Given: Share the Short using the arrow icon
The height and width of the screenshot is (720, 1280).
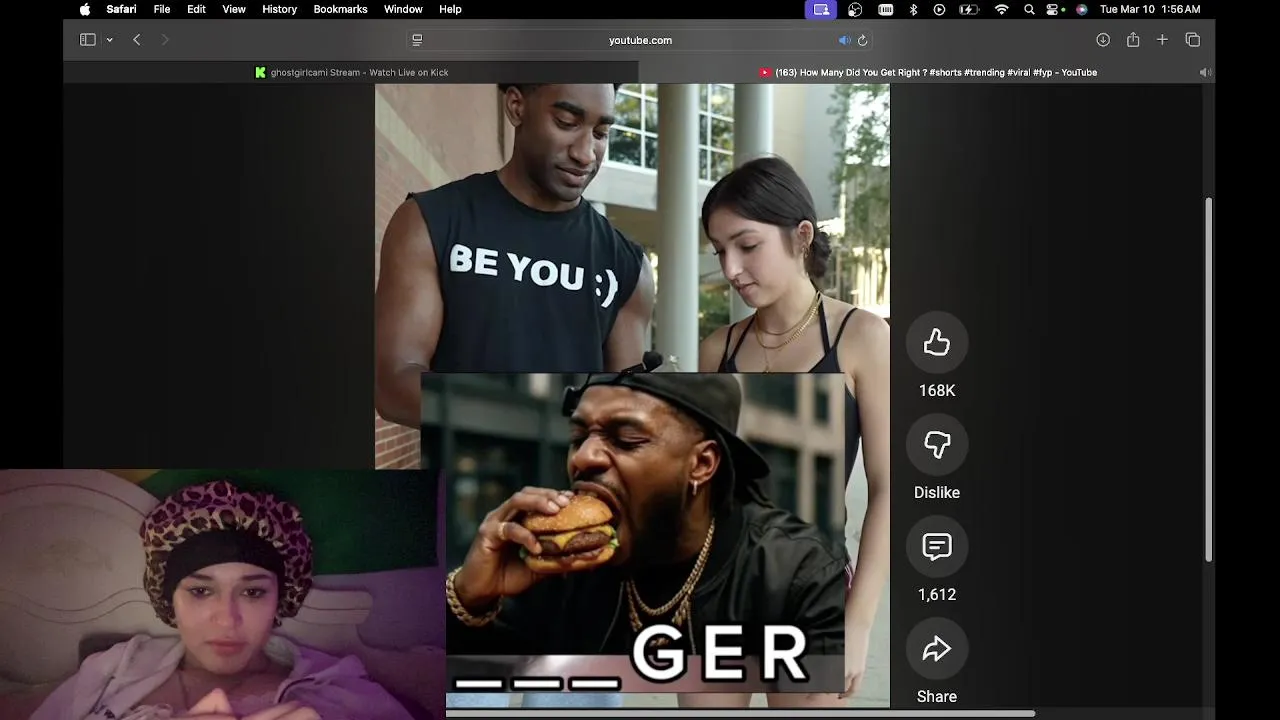Looking at the screenshot, I should (937, 649).
